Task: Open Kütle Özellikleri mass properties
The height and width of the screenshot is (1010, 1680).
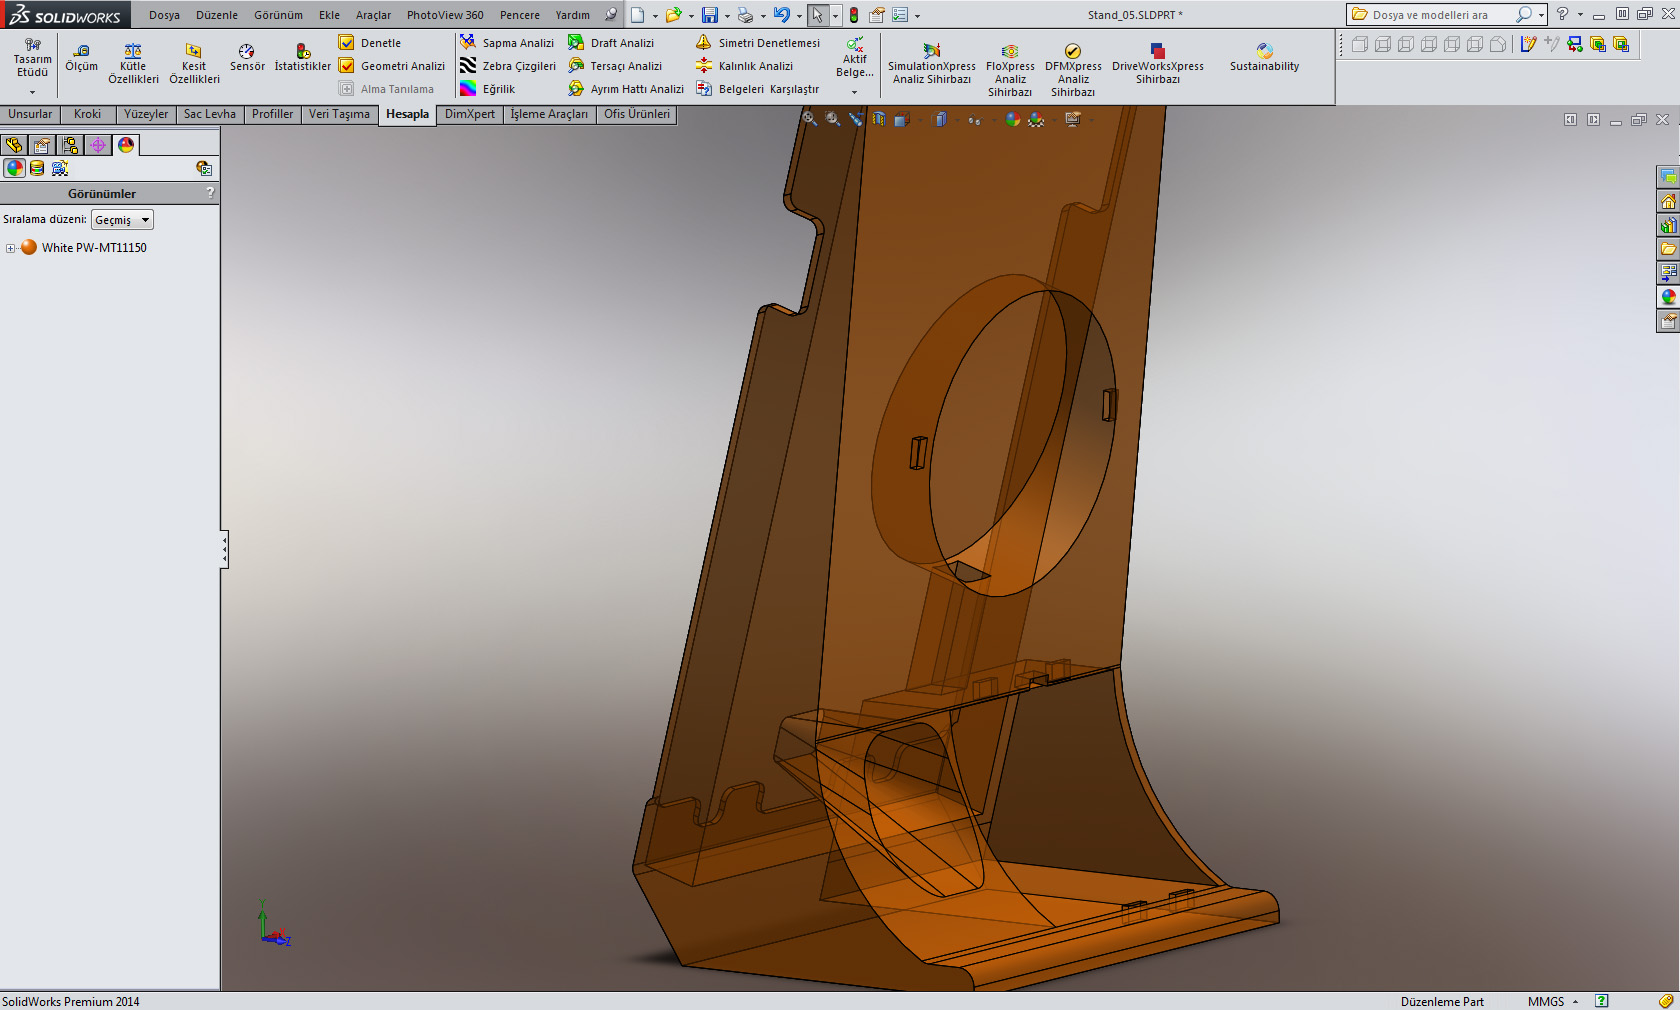Action: (133, 64)
